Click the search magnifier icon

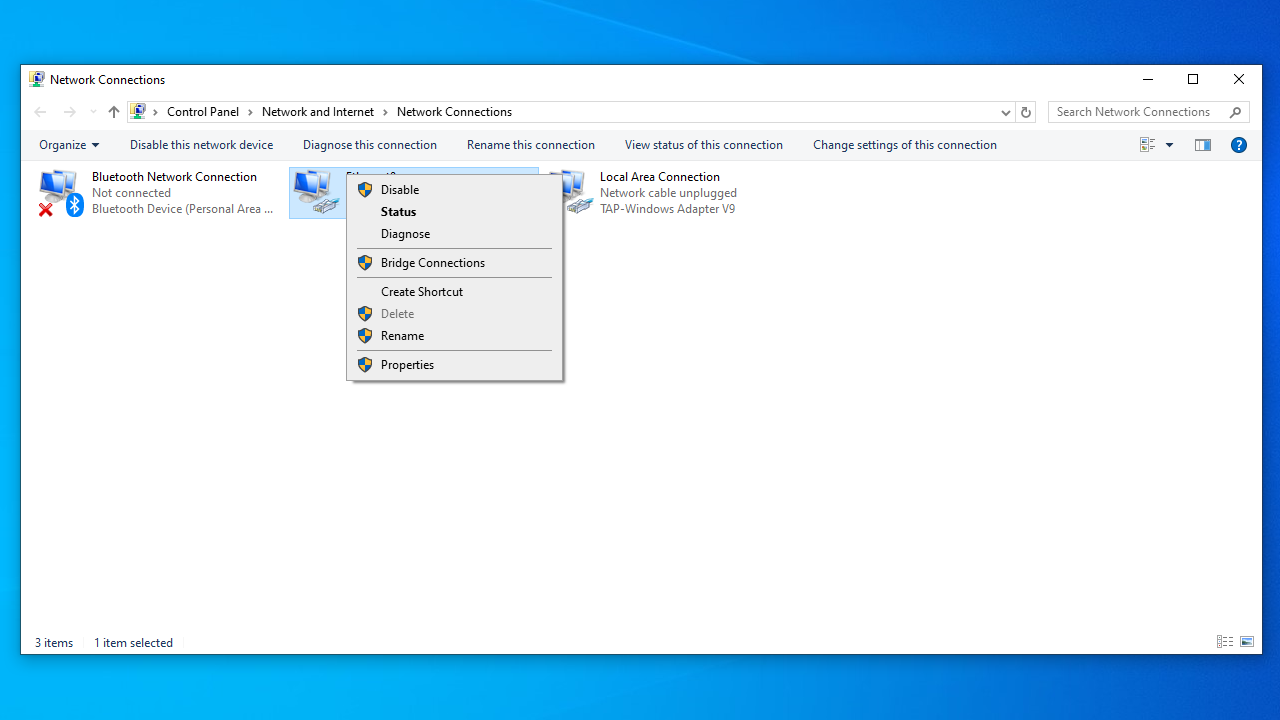tap(1235, 112)
